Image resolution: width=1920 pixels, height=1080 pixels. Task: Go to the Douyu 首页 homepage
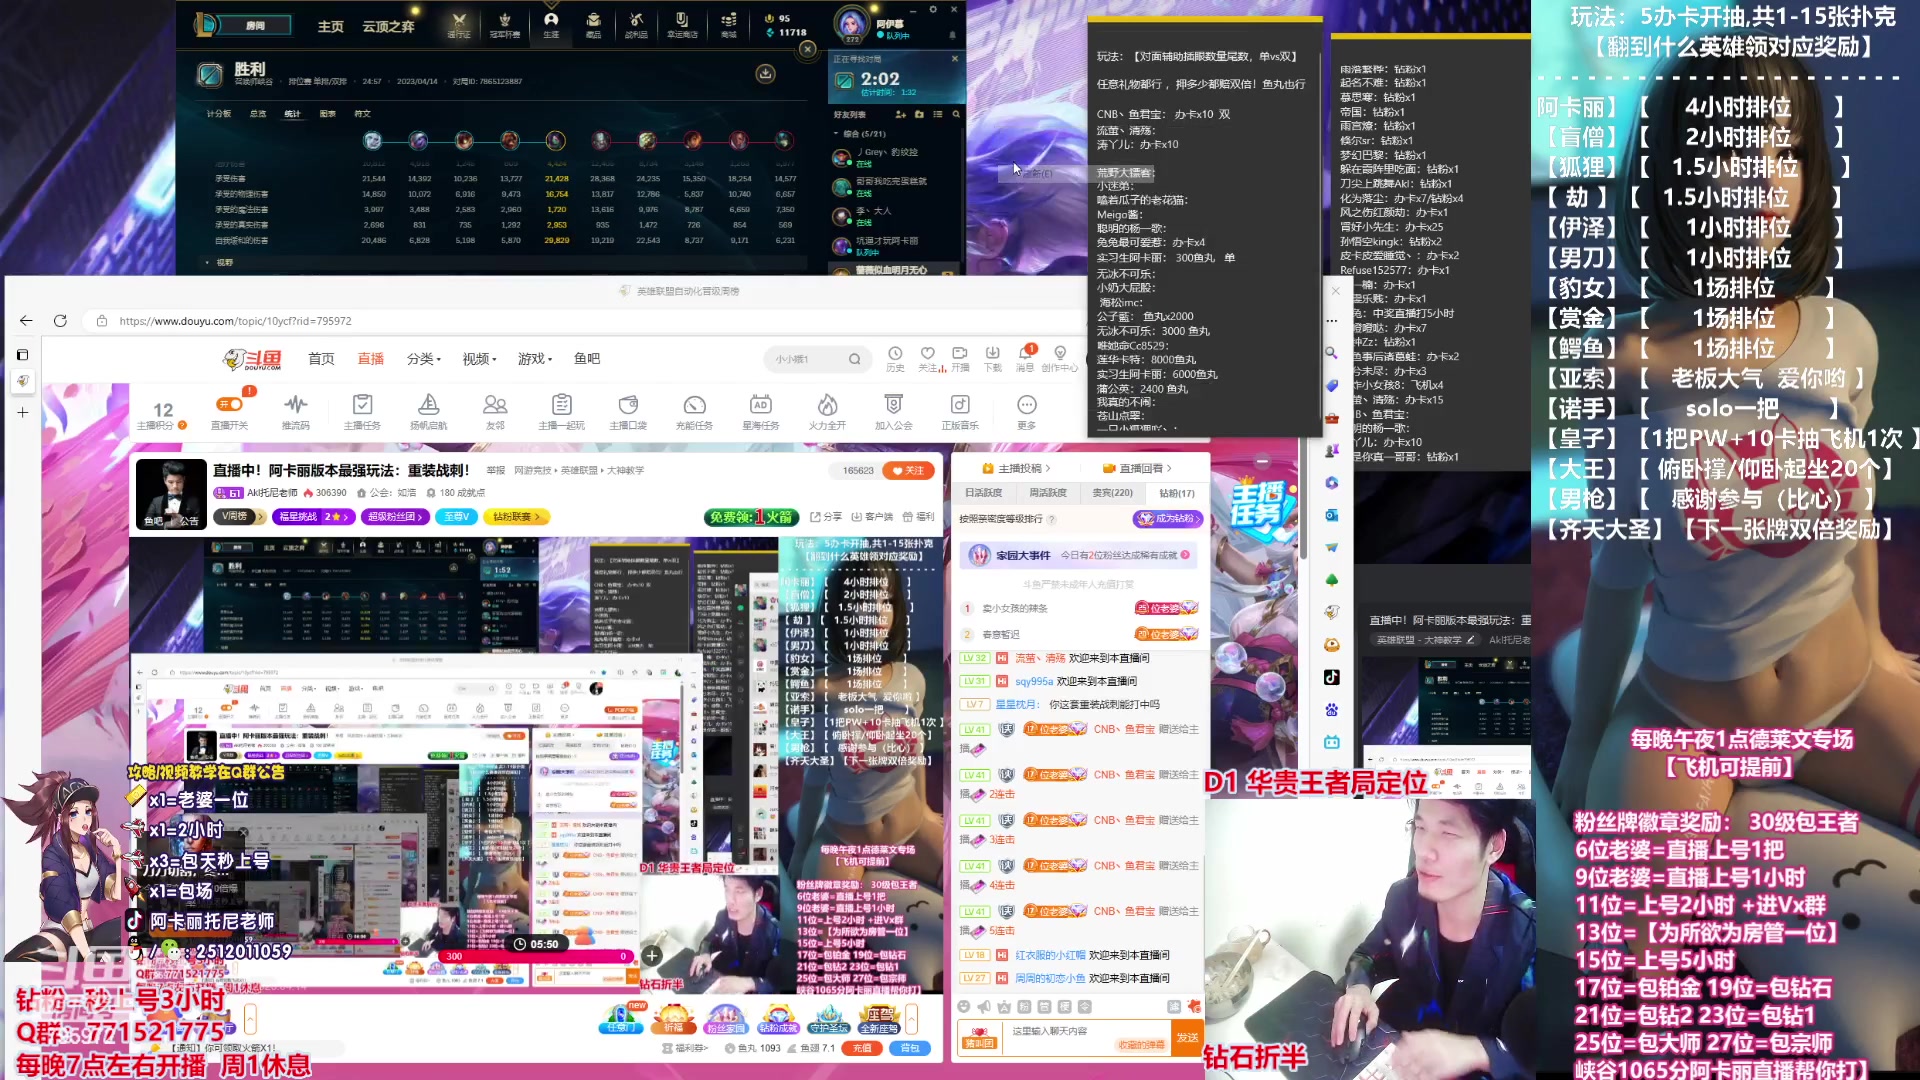[321, 359]
